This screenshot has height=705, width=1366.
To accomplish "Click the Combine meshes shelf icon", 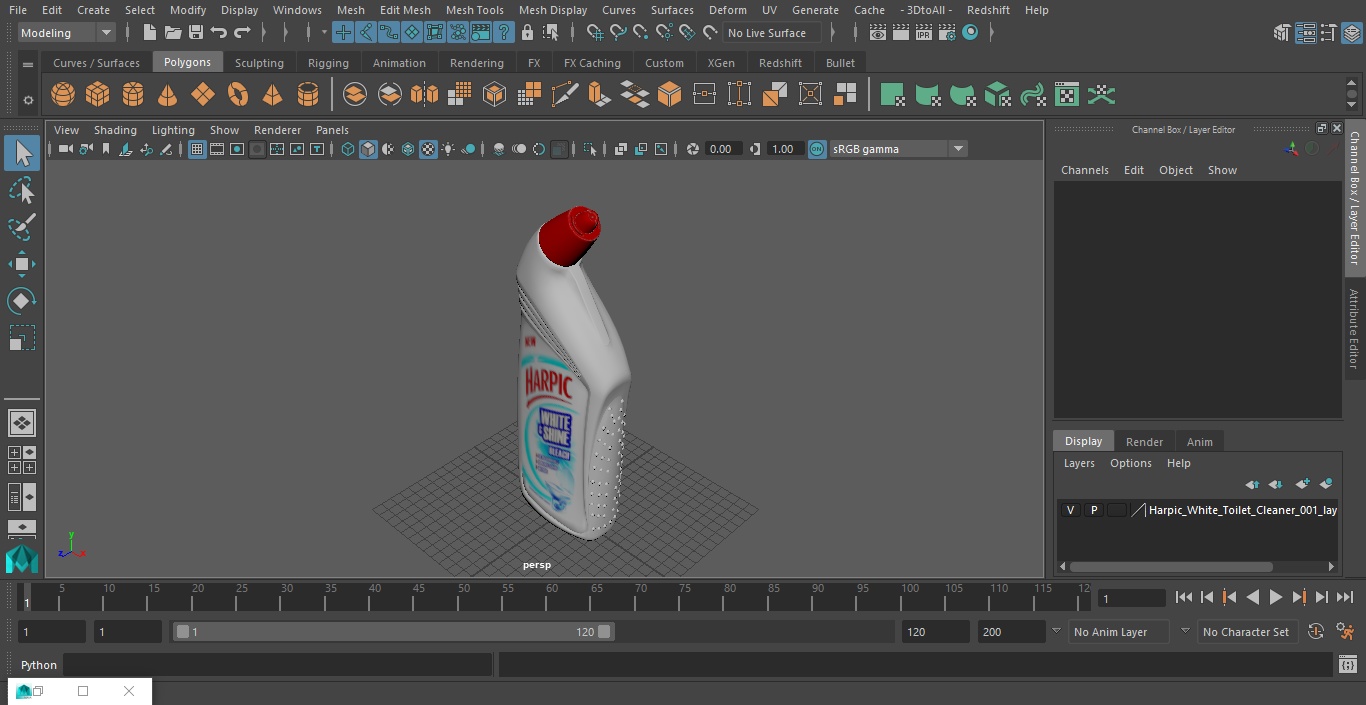I will pos(355,95).
